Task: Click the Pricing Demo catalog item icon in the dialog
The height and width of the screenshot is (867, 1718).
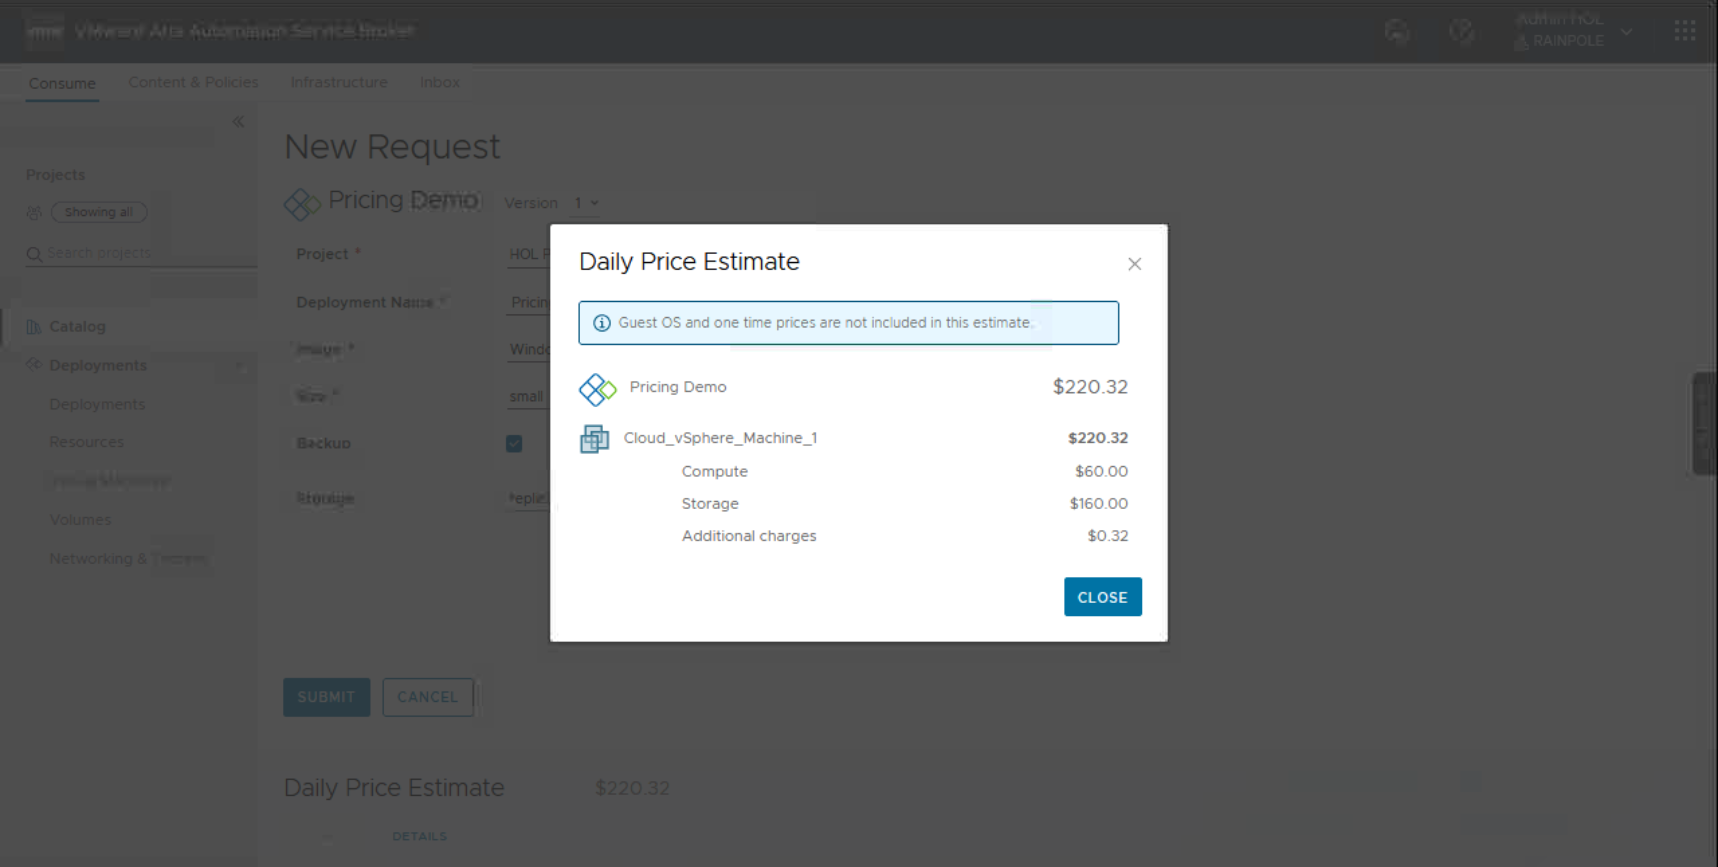Action: (x=597, y=388)
